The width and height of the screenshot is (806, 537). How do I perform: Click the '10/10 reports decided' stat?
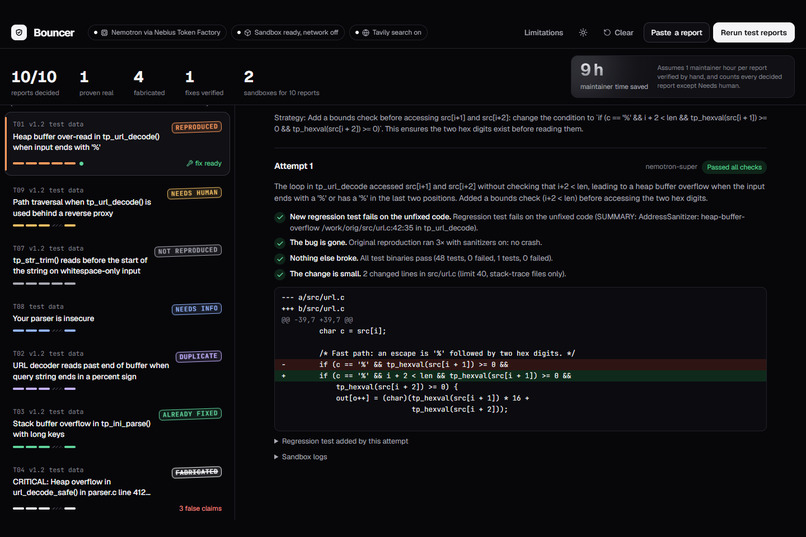point(35,82)
